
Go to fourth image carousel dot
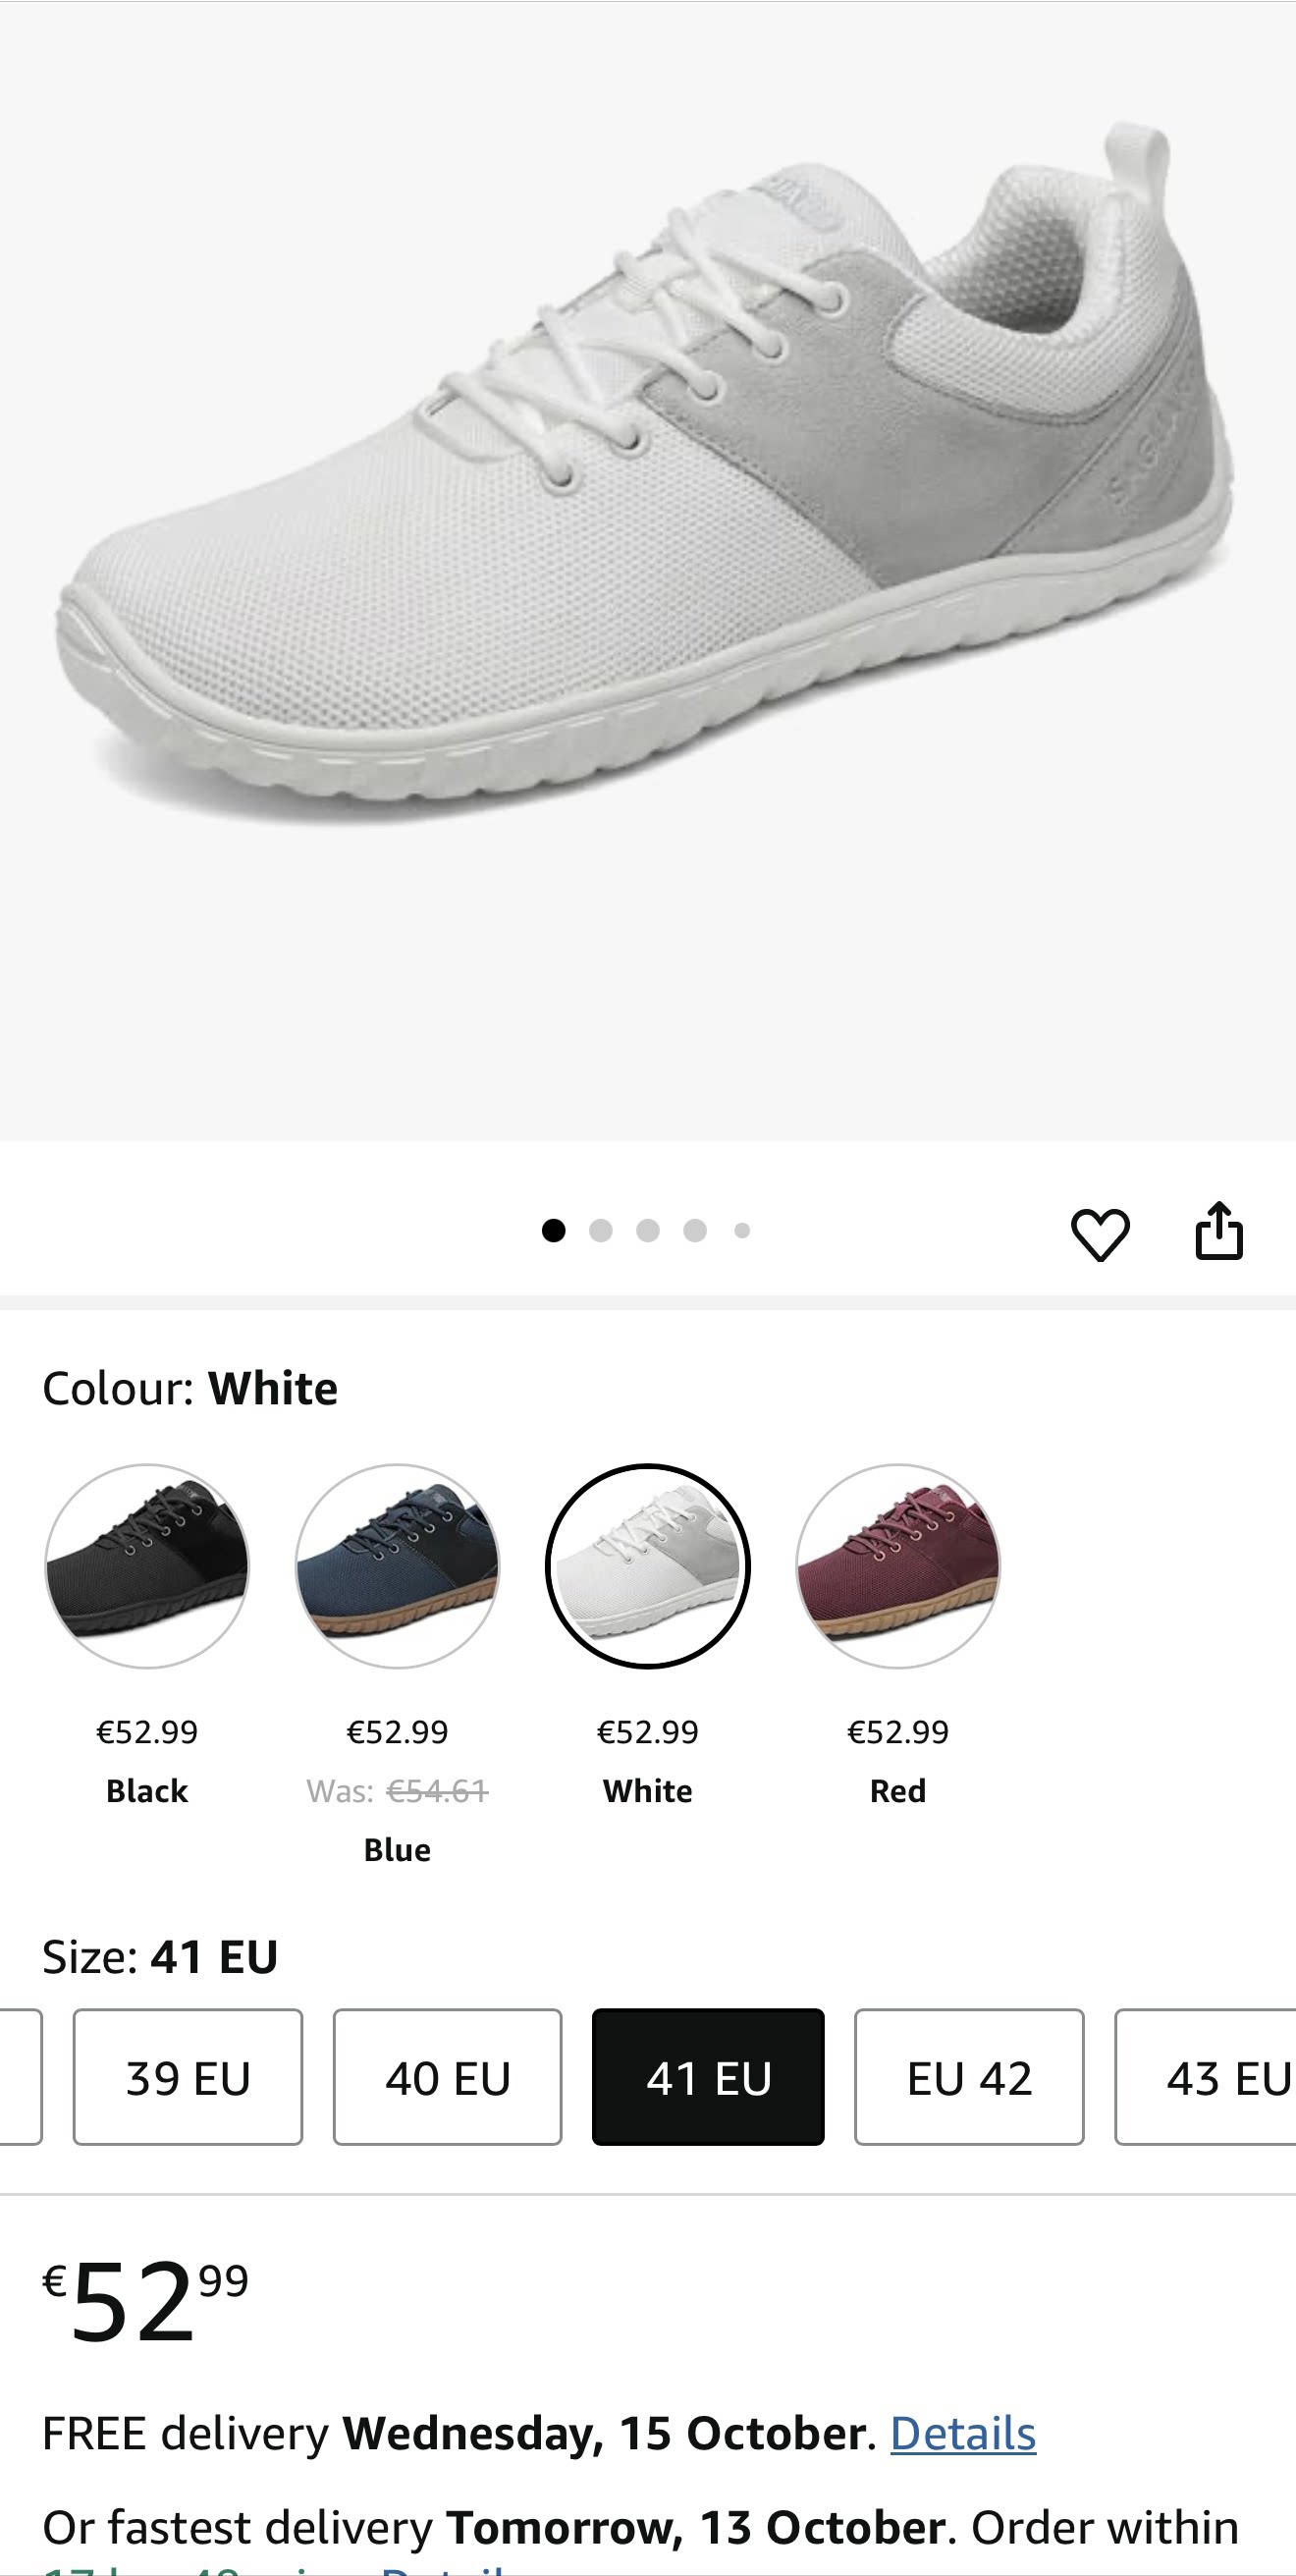[695, 1231]
